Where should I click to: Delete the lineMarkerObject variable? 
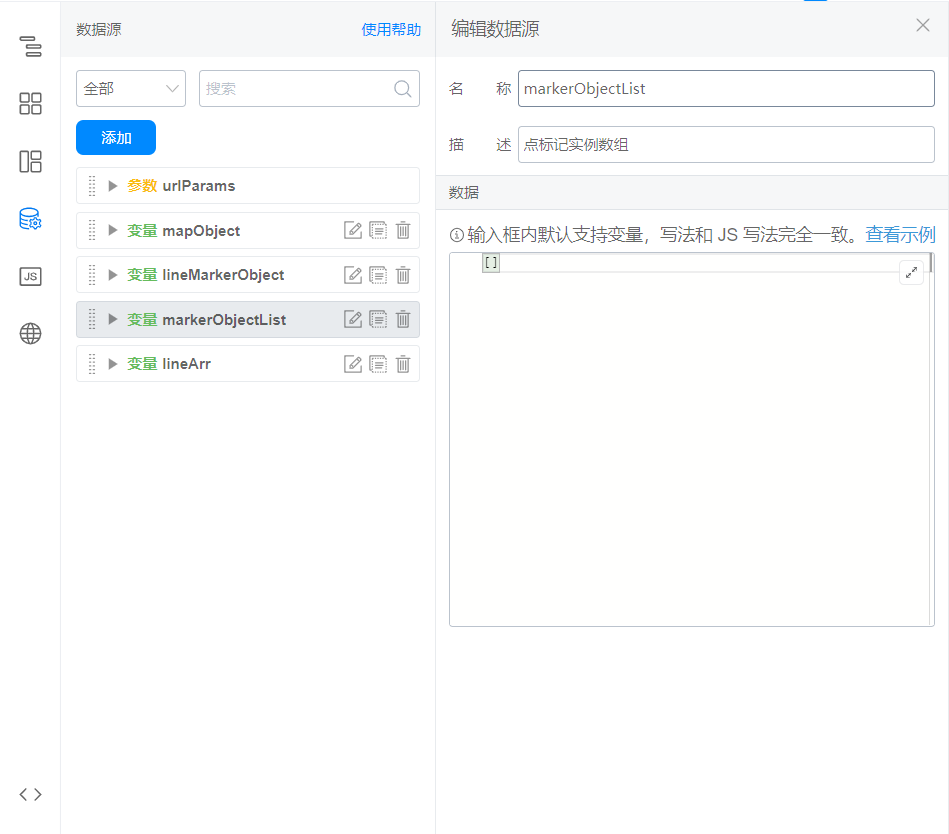403,275
